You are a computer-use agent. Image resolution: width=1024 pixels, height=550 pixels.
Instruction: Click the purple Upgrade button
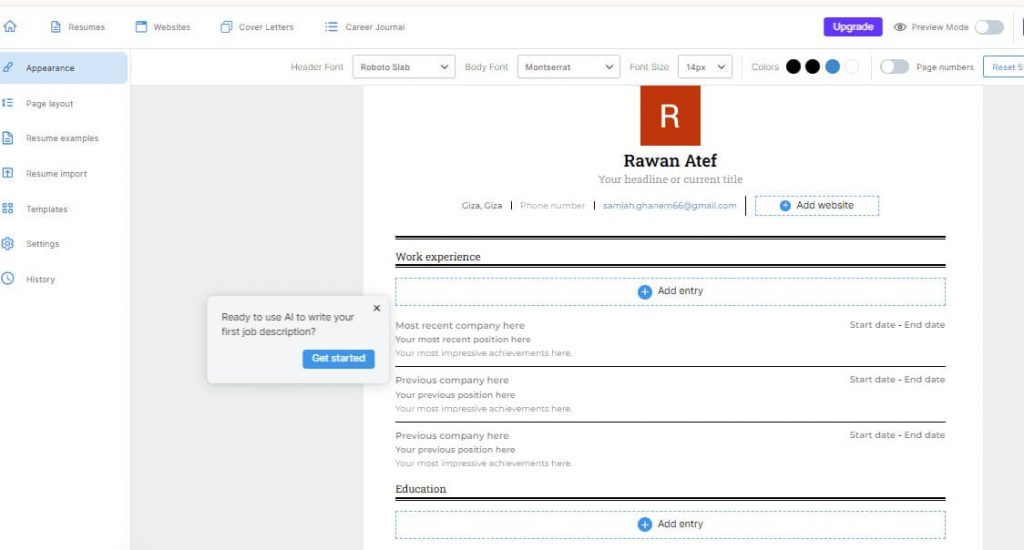click(852, 27)
